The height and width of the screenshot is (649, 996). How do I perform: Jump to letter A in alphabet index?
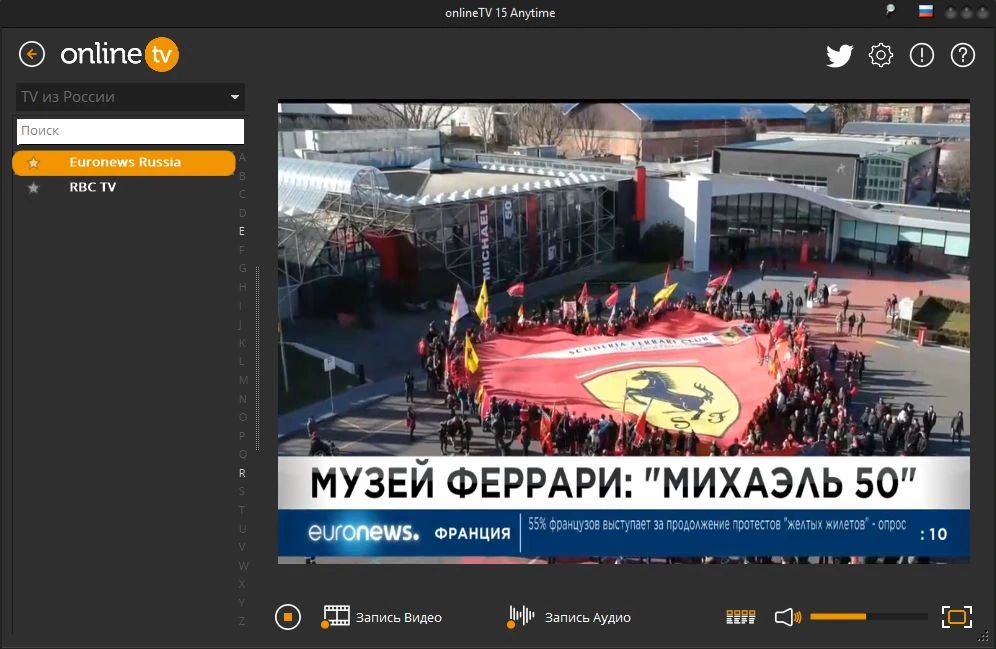(242, 157)
